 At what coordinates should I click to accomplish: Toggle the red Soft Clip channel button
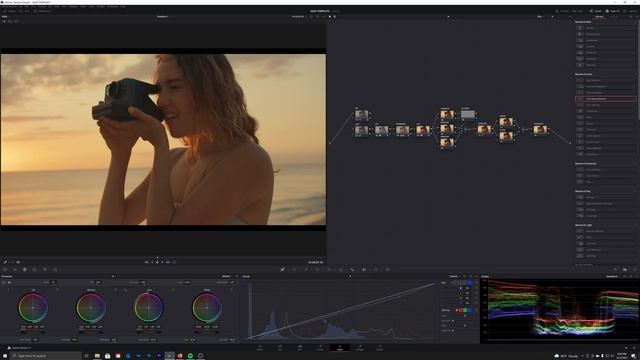coord(460,310)
